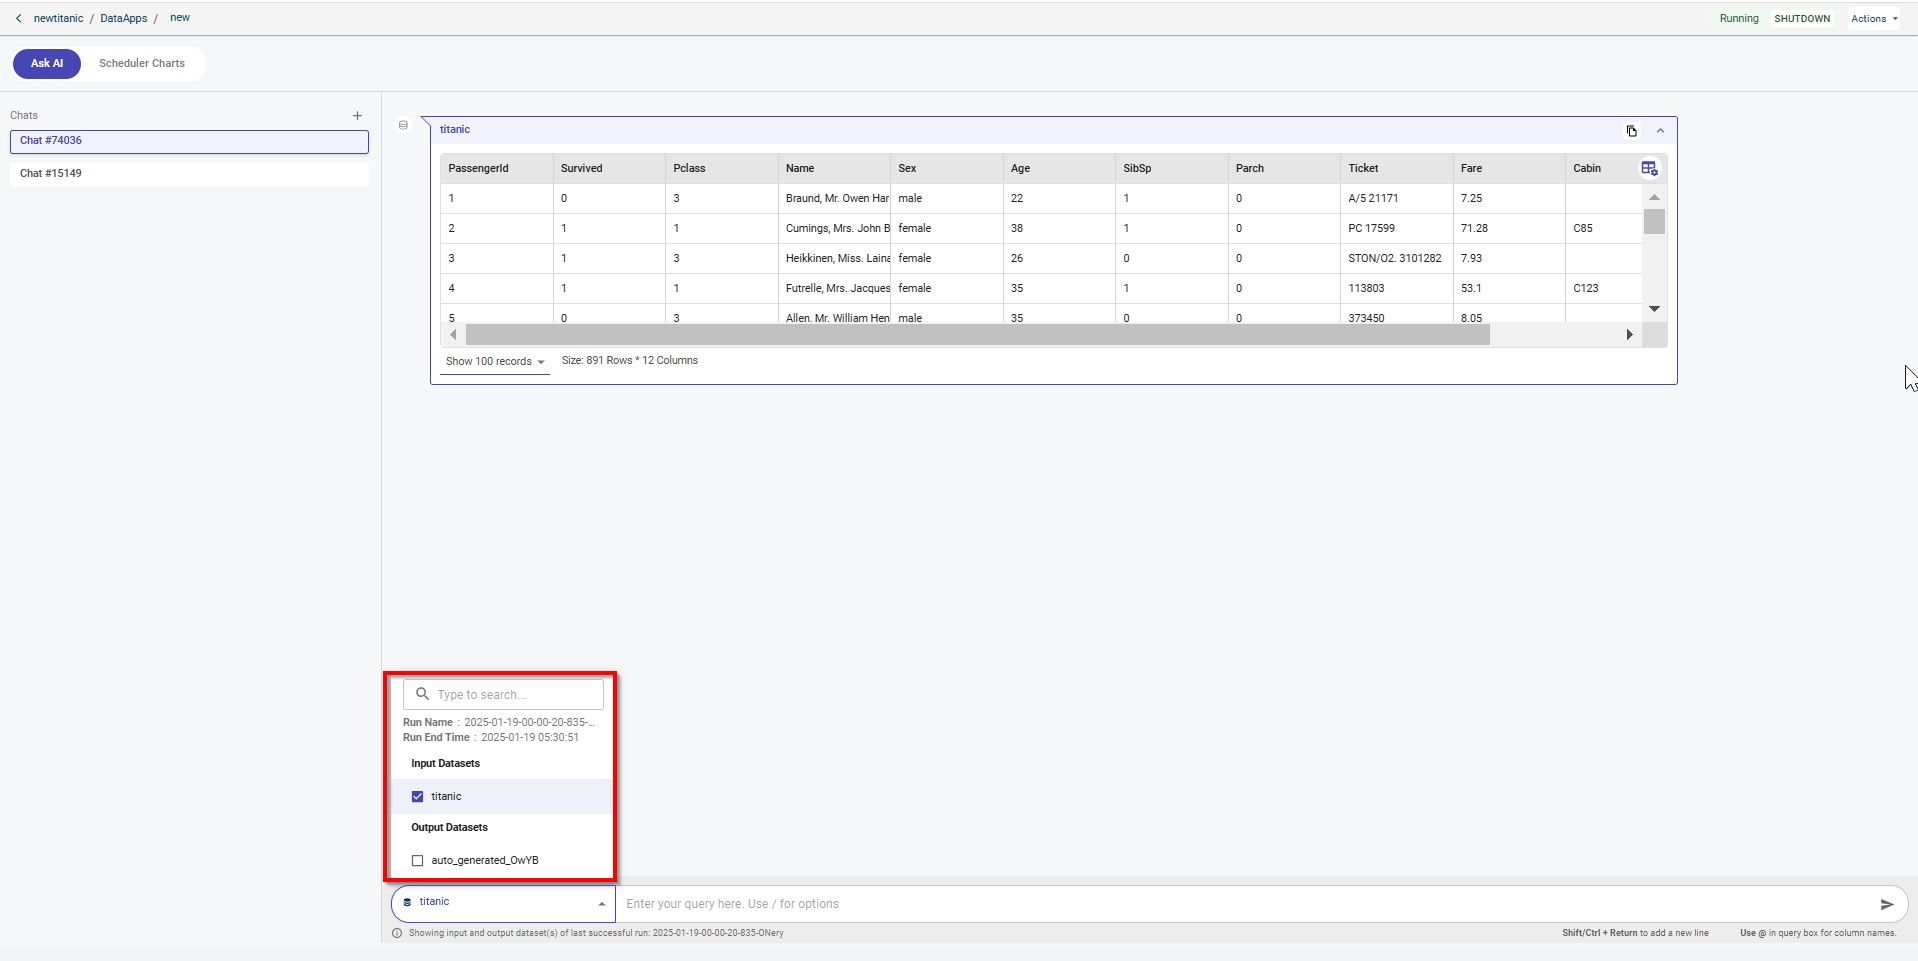Click the table horizontal scrollbar

(x=976, y=335)
